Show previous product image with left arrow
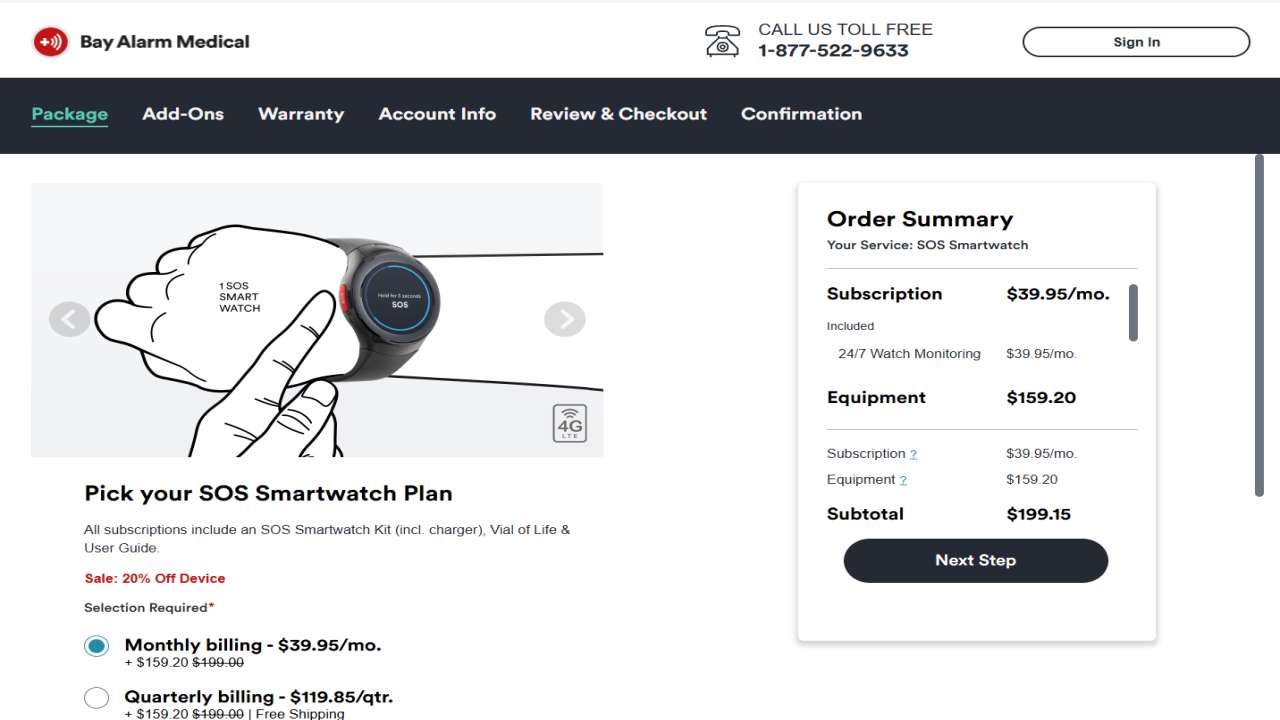Screen dimensions: 1280x720 (x=69, y=319)
